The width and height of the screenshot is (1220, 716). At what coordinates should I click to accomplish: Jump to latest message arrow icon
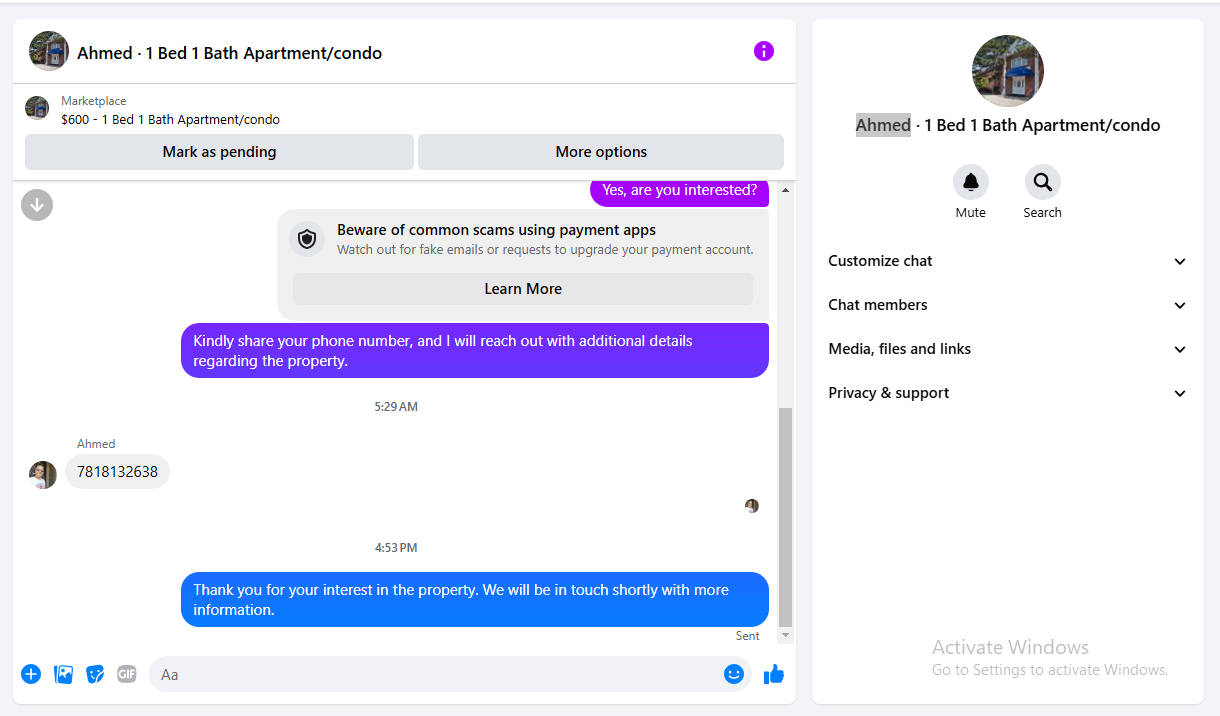pos(37,205)
